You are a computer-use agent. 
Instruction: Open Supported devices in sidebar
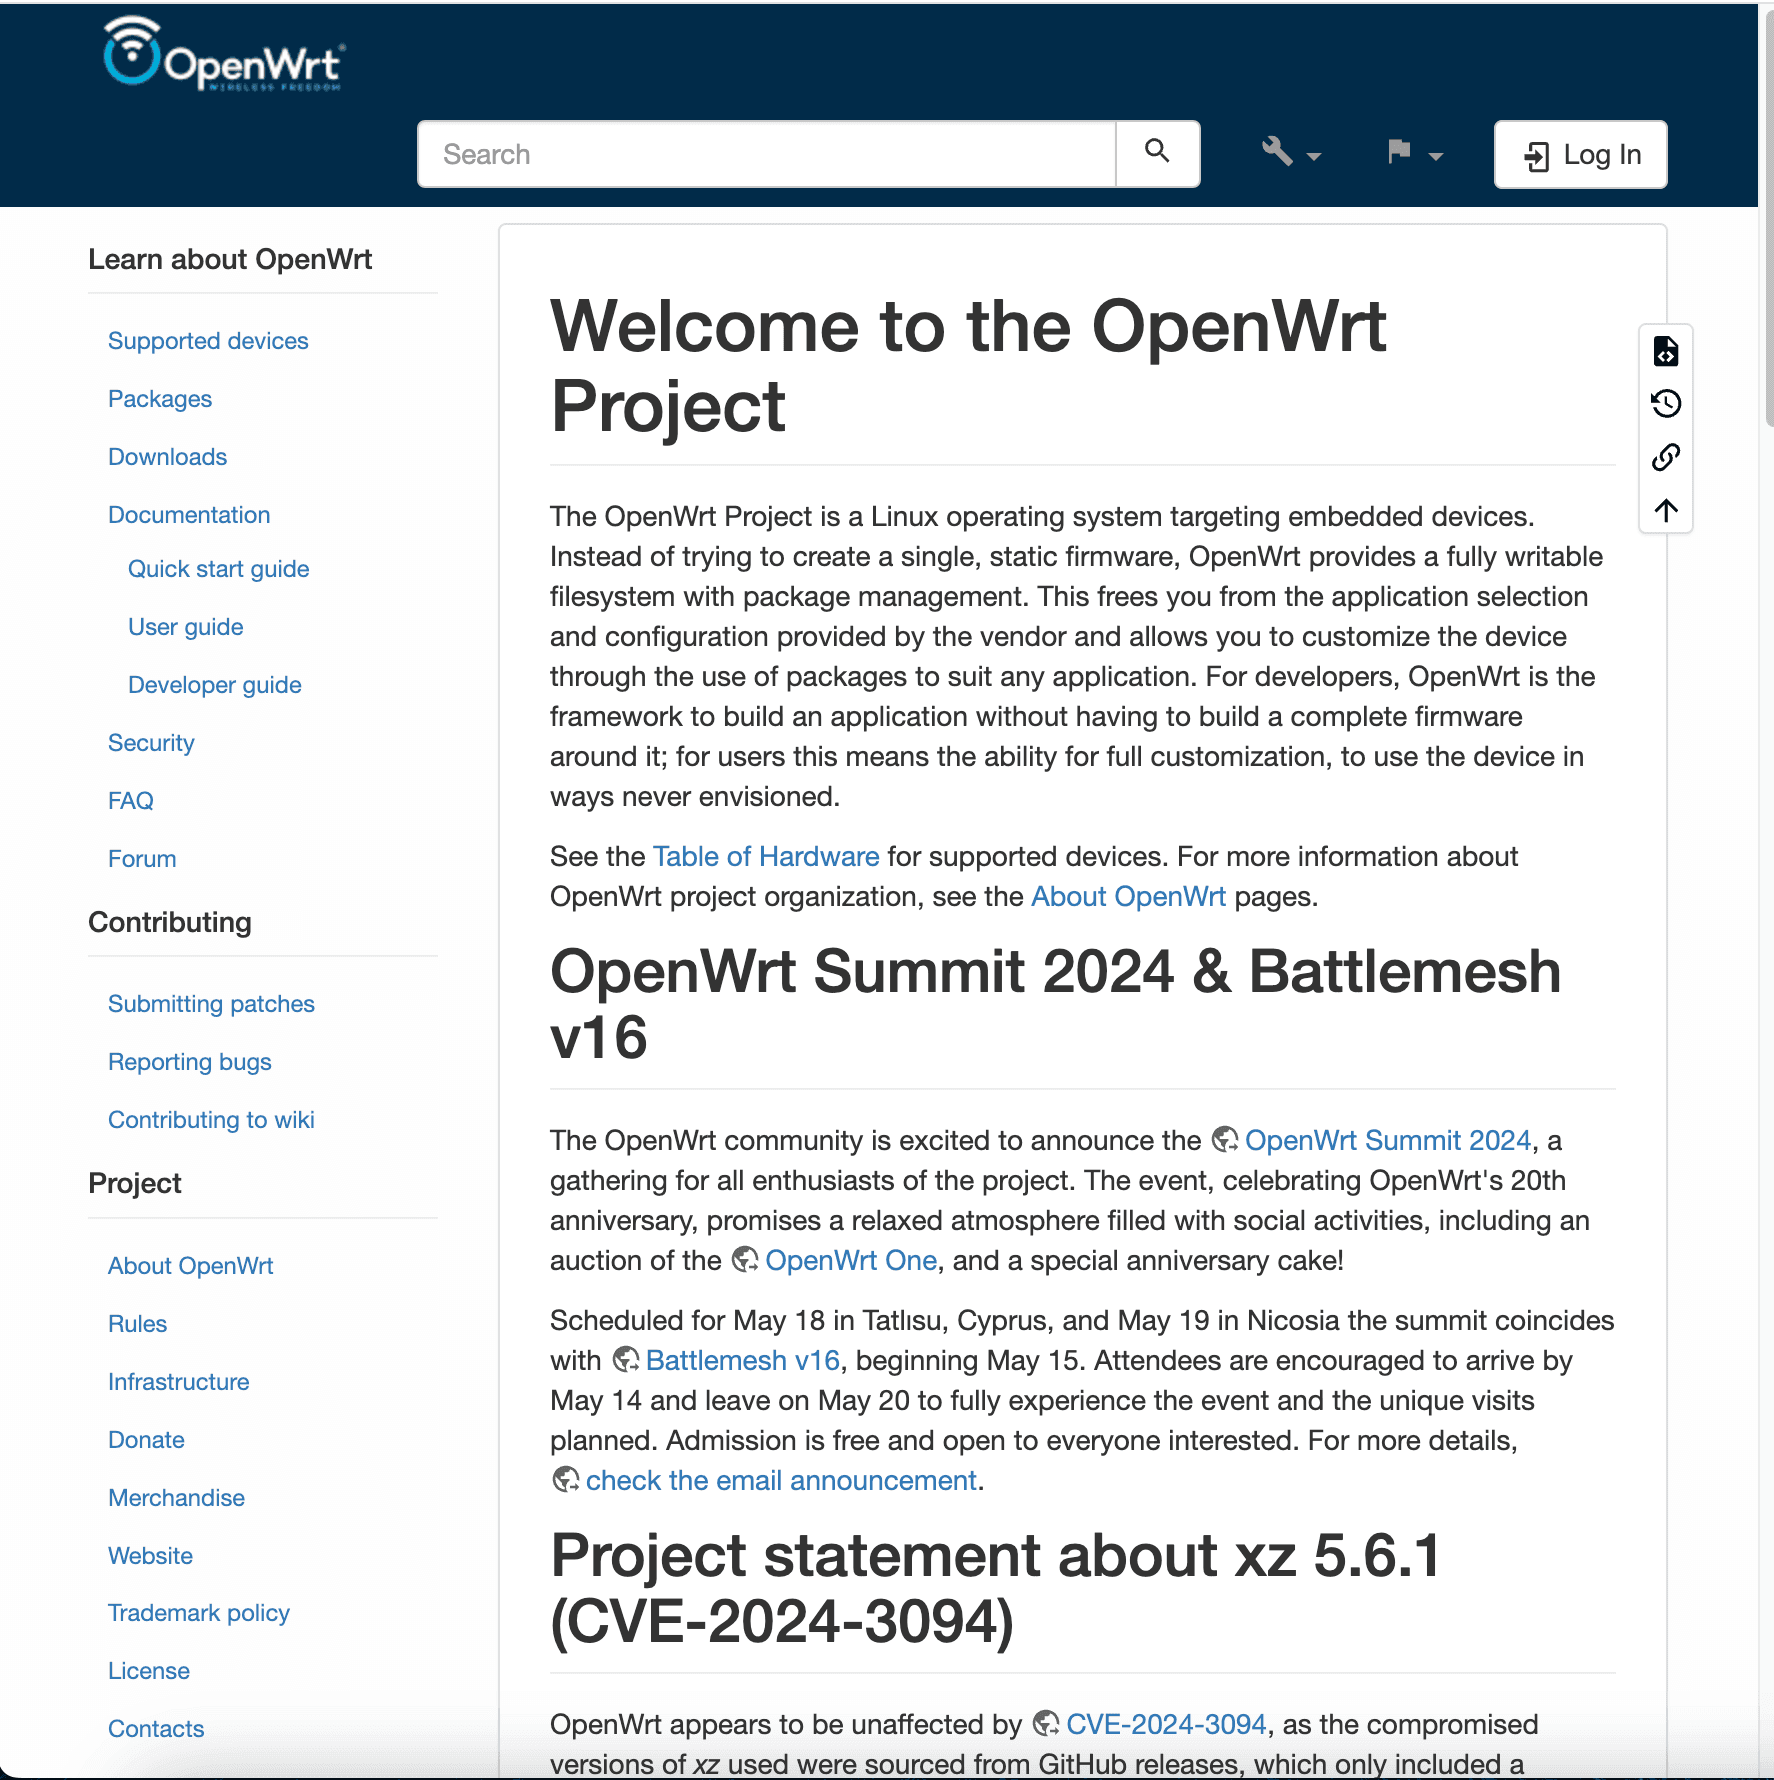pyautogui.click(x=208, y=341)
